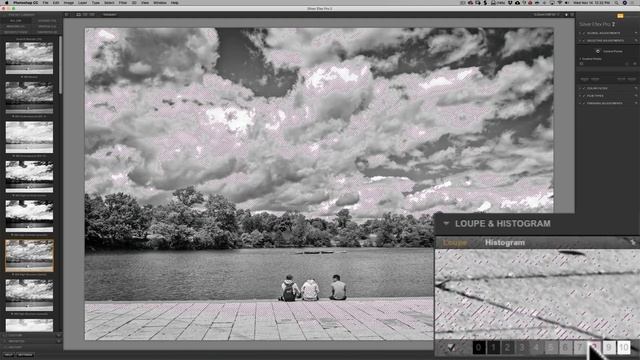Select the highlighted preset thumbnail
Viewport: 640px width, 360px height.
(29, 256)
